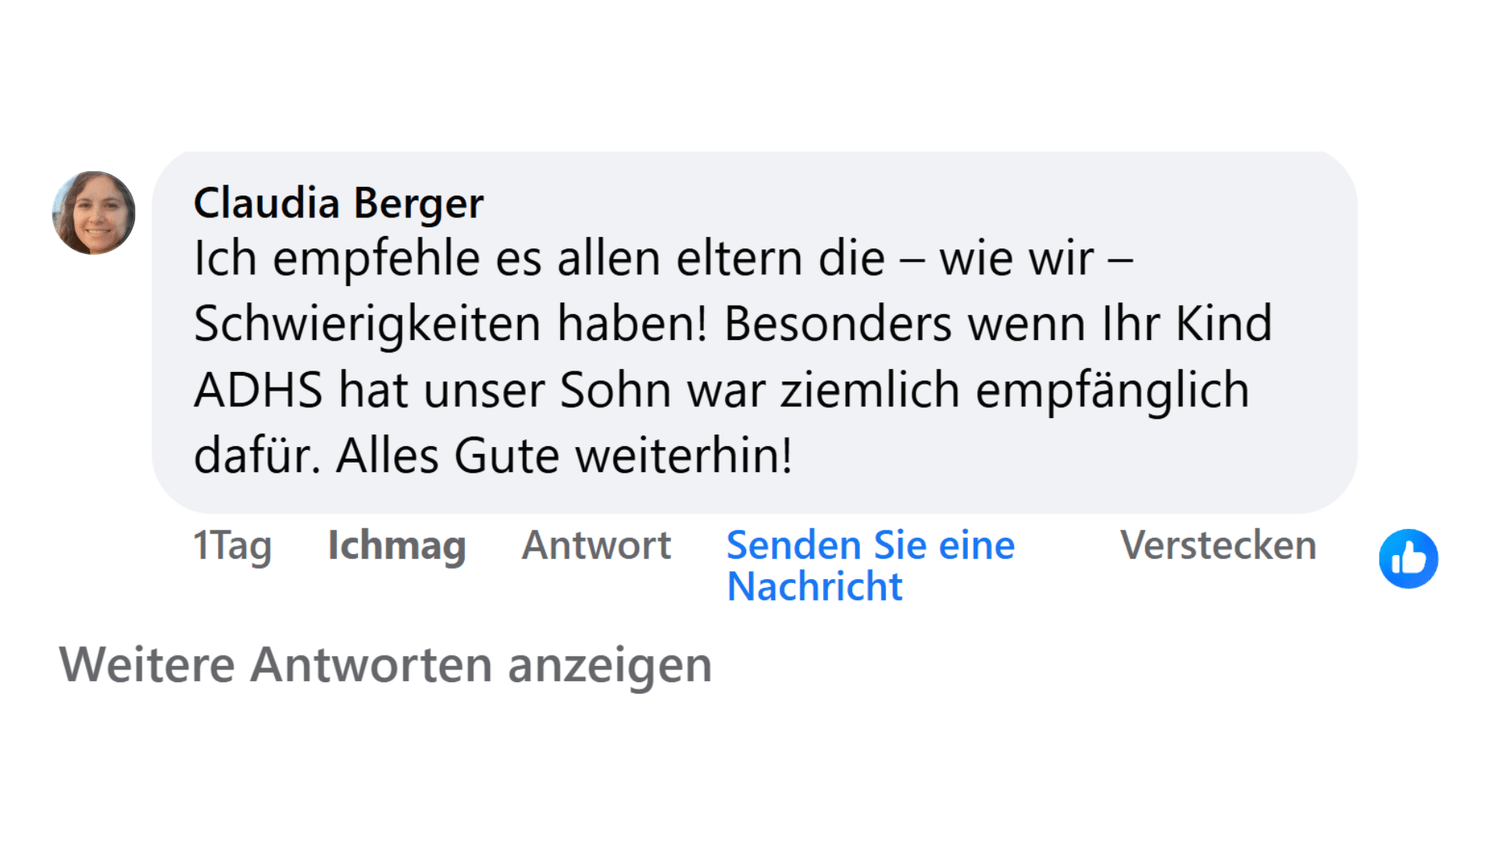Click the word Besonders in the comment
Viewport: 1500px width, 844px height.
[837, 324]
